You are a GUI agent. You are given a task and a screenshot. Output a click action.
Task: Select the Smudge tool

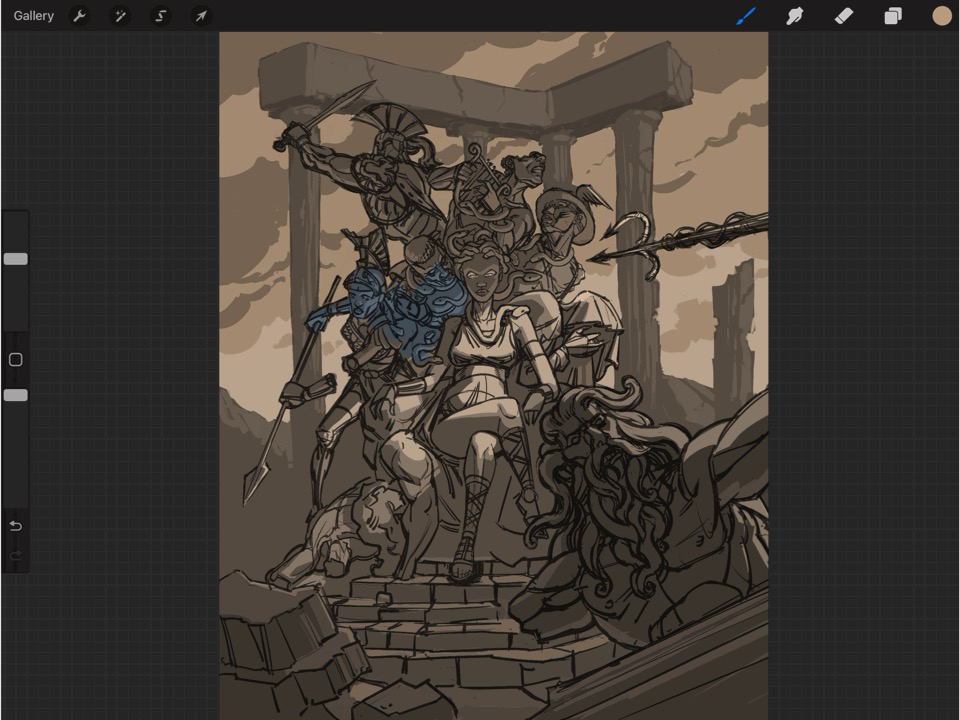[795, 16]
